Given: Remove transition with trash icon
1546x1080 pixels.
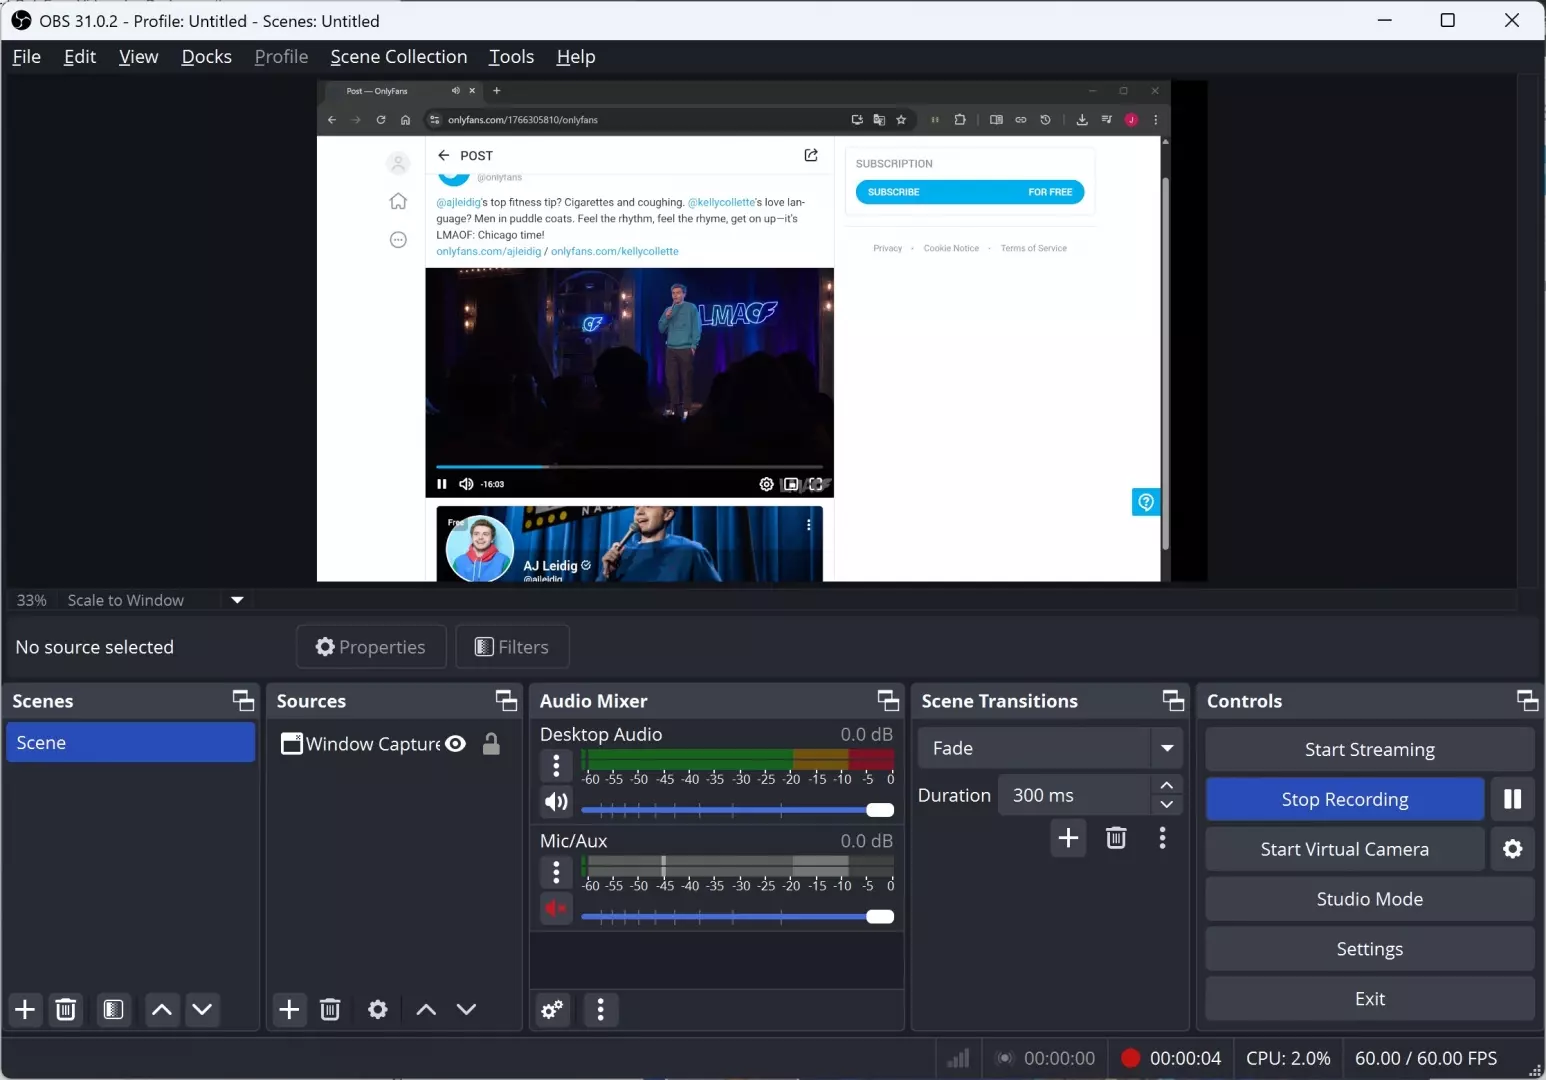Looking at the screenshot, I should [x=1116, y=838].
